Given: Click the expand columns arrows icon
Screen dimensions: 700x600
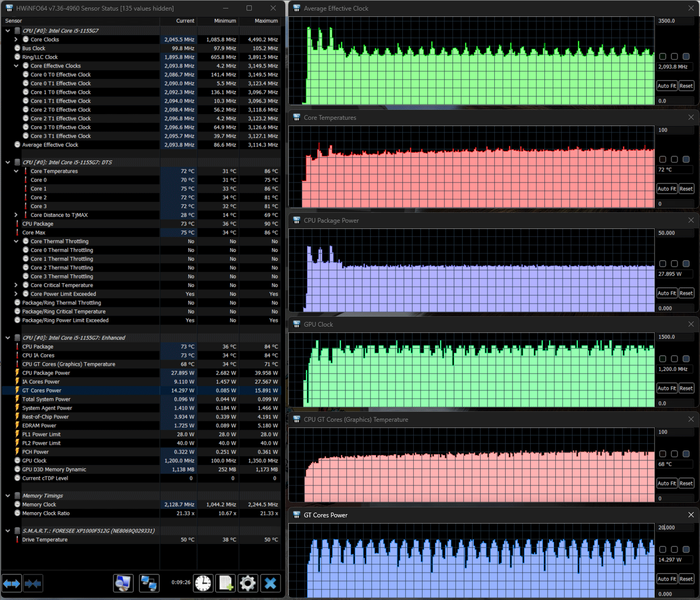Looking at the screenshot, I should pyautogui.click(x=12, y=583).
